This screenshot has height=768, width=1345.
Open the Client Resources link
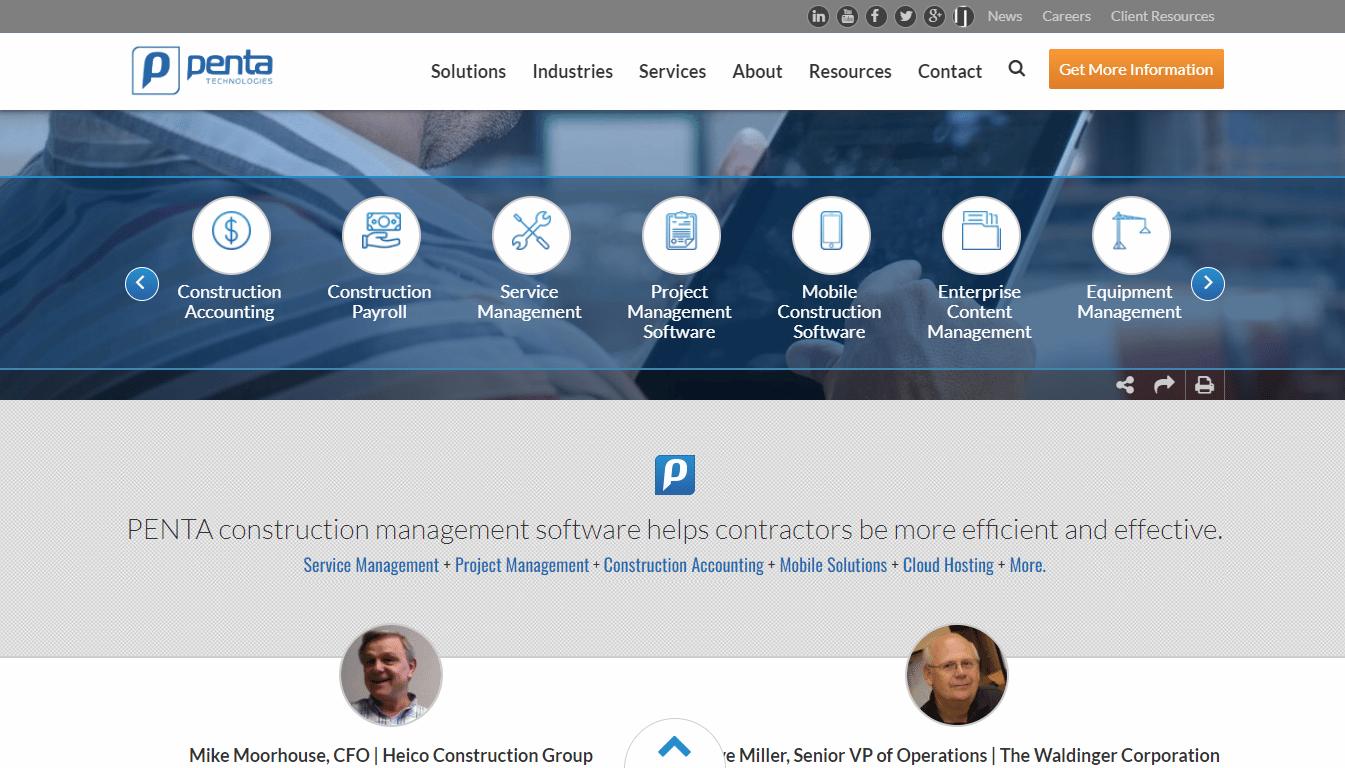pos(1162,16)
